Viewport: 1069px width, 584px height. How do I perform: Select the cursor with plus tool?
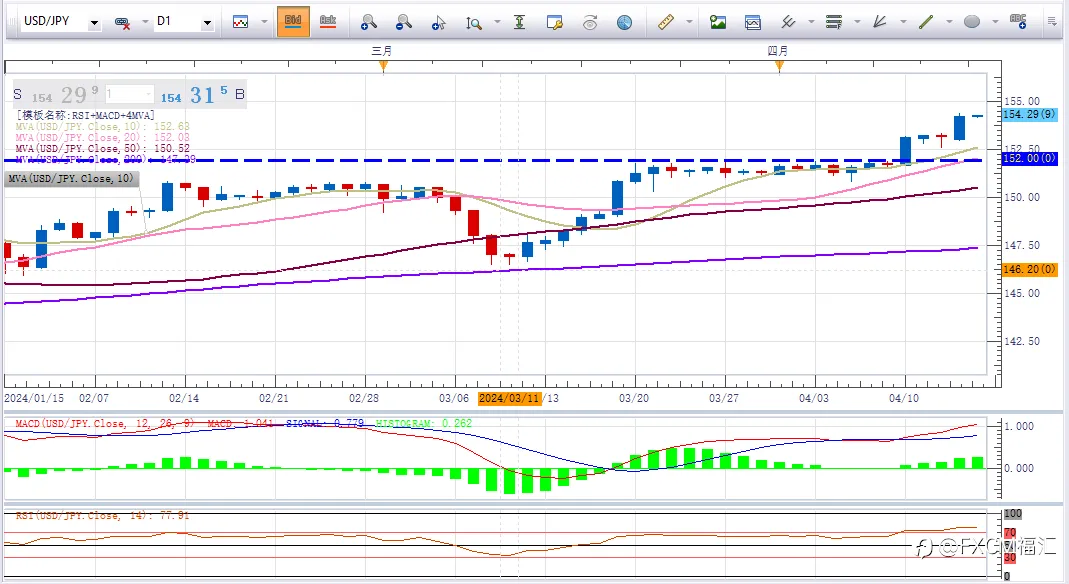[x=438, y=22]
